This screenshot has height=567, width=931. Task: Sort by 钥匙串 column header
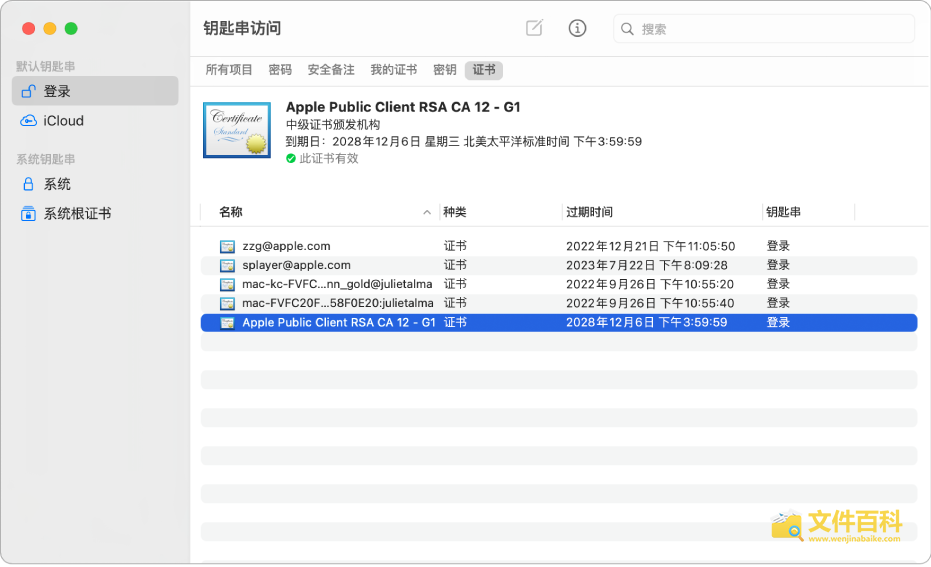coord(783,212)
